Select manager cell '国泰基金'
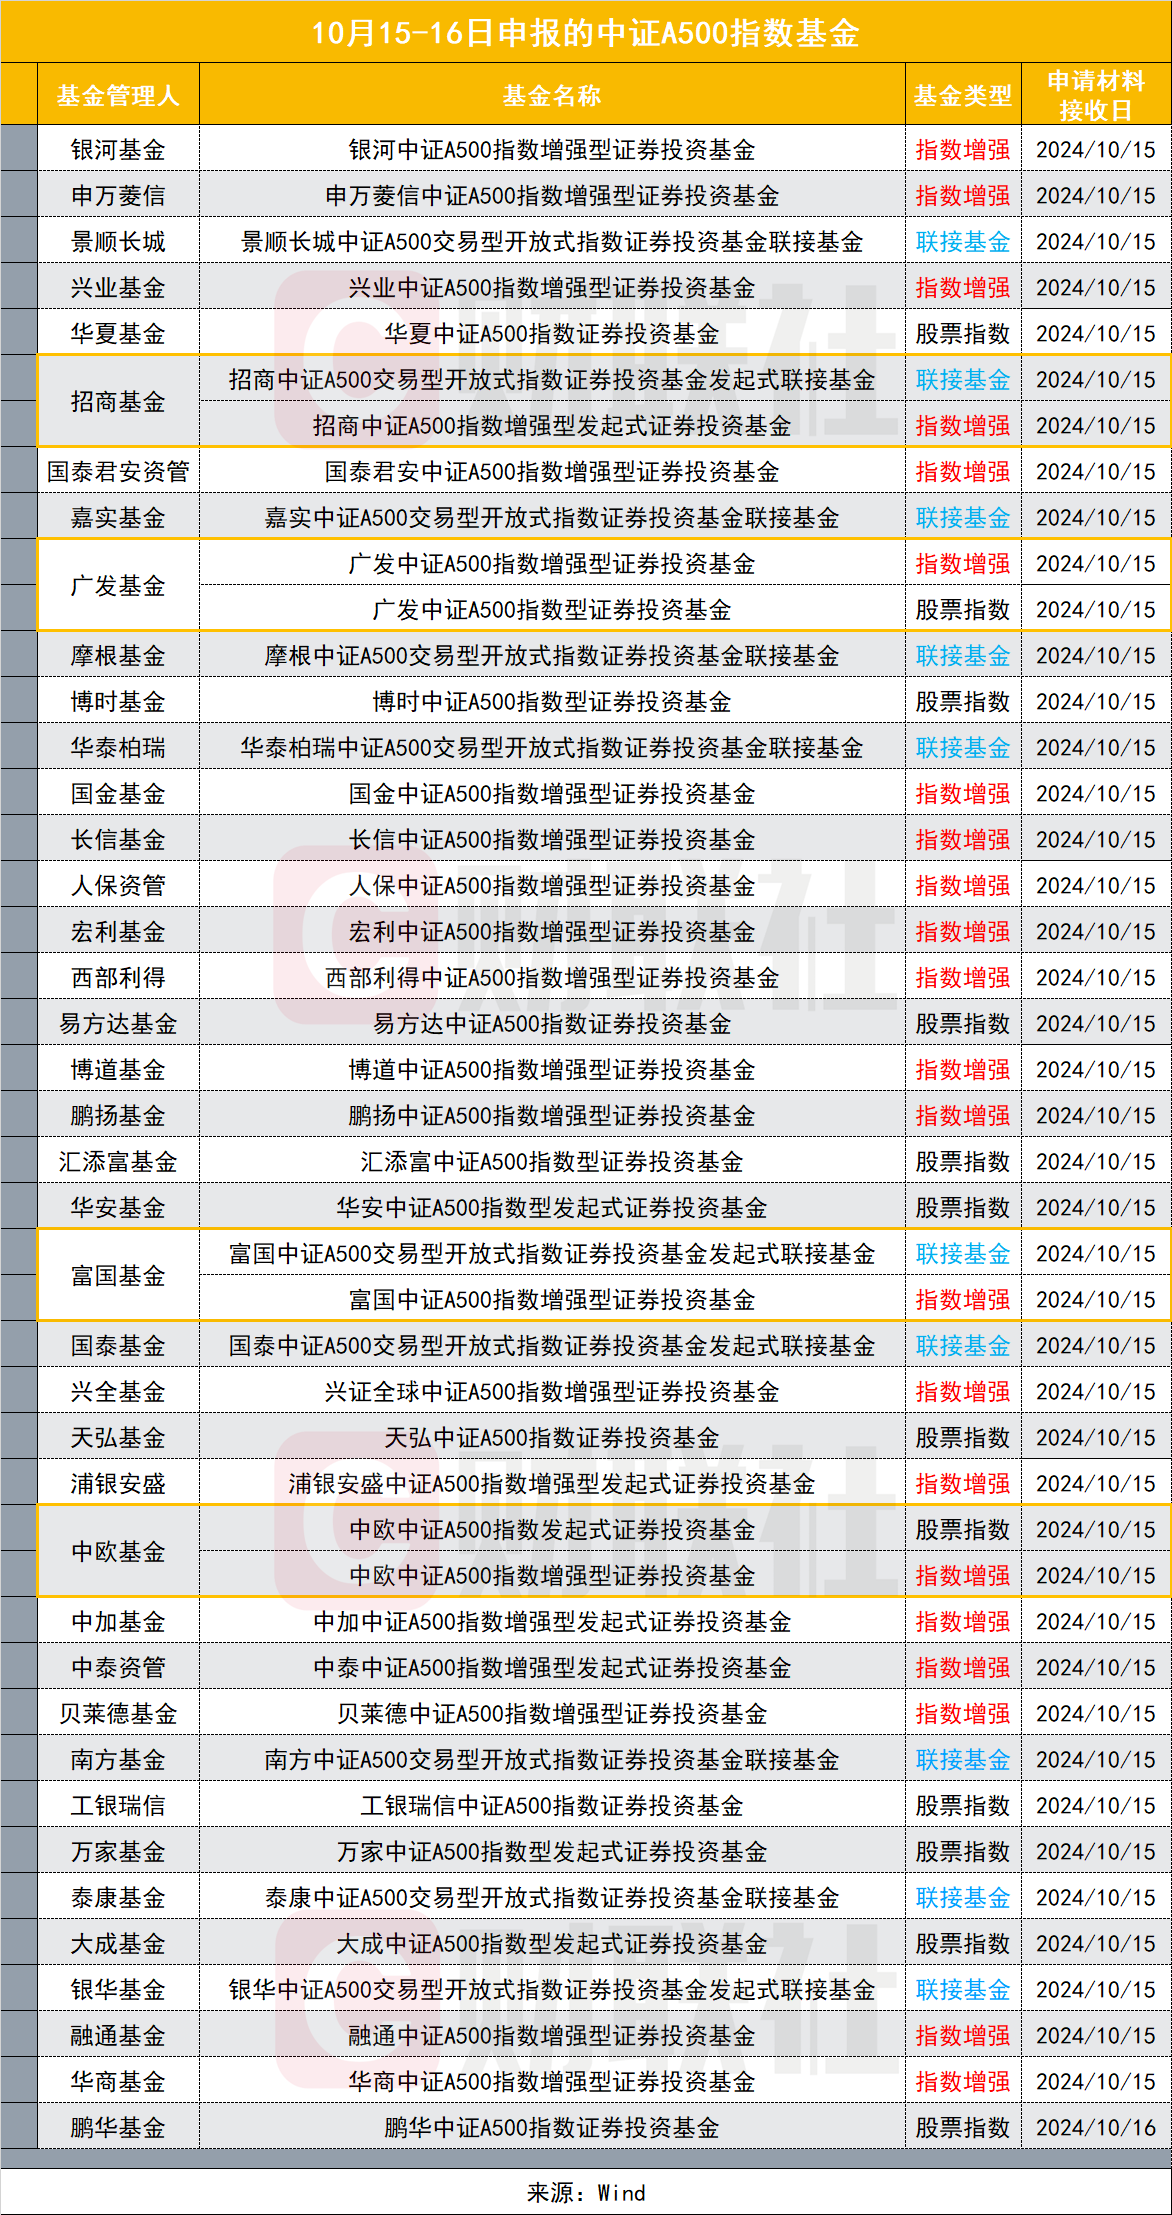This screenshot has height=2215, width=1172. [118, 1345]
